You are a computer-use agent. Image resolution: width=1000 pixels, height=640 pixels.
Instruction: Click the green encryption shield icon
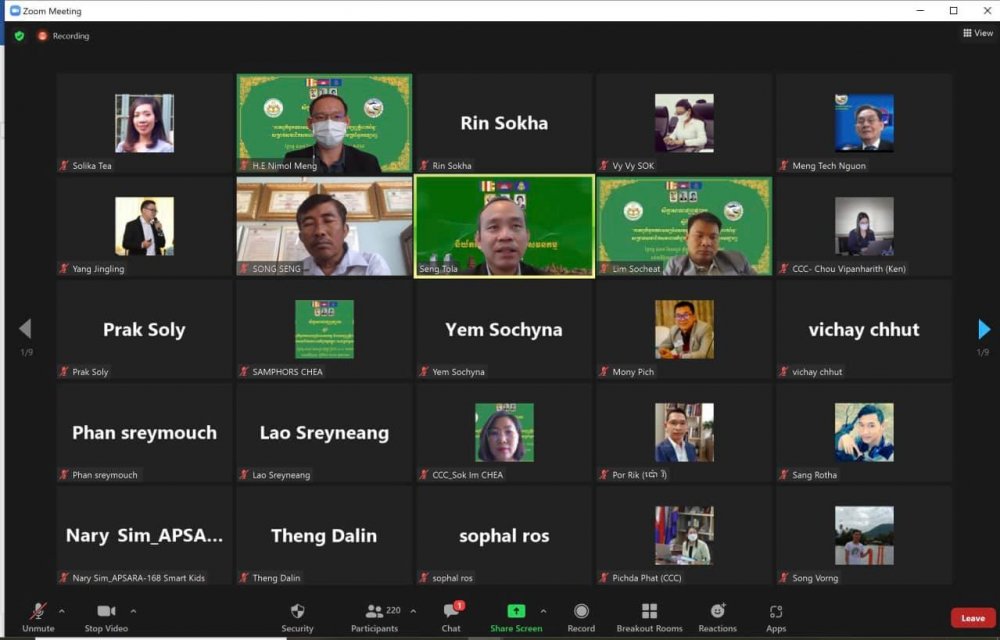[x=19, y=36]
